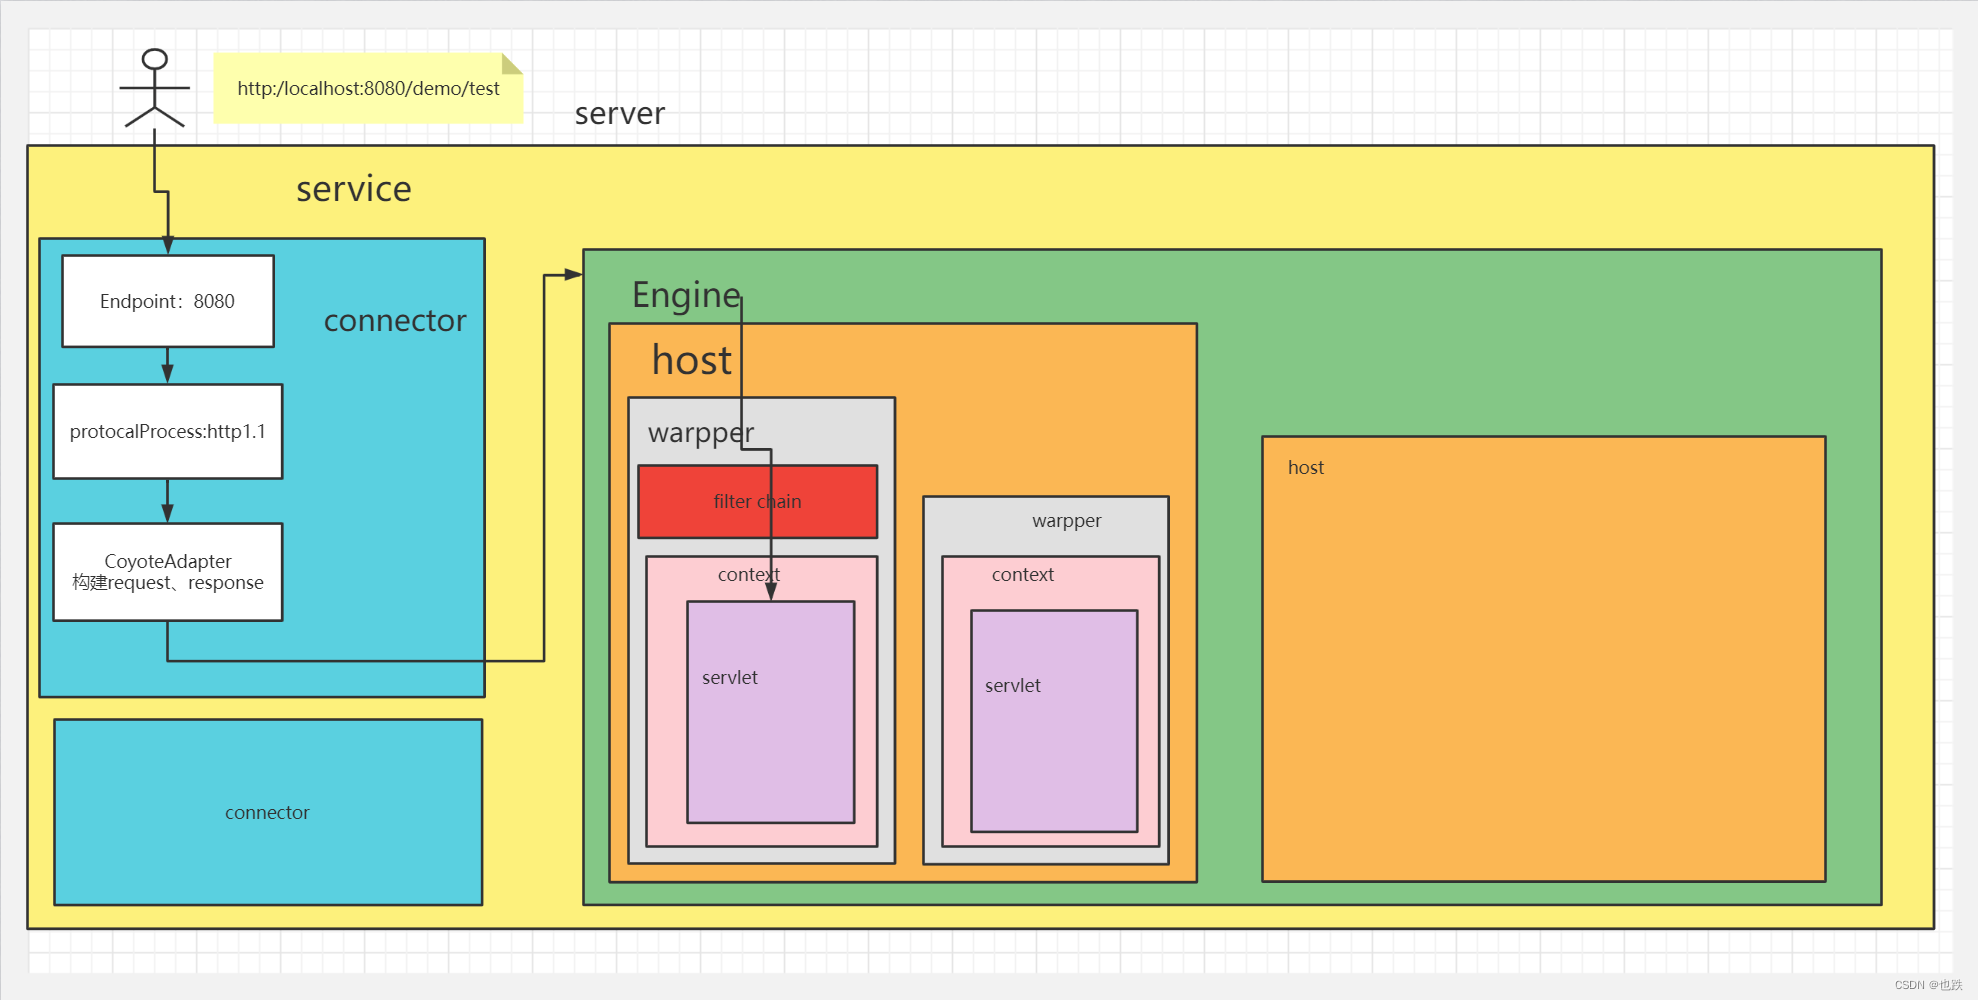Select the 'service' label text

(x=354, y=189)
